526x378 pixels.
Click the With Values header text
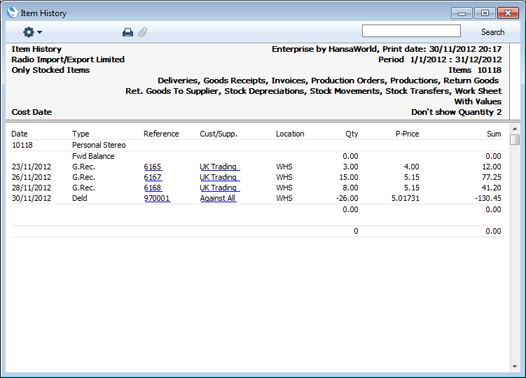click(x=478, y=102)
